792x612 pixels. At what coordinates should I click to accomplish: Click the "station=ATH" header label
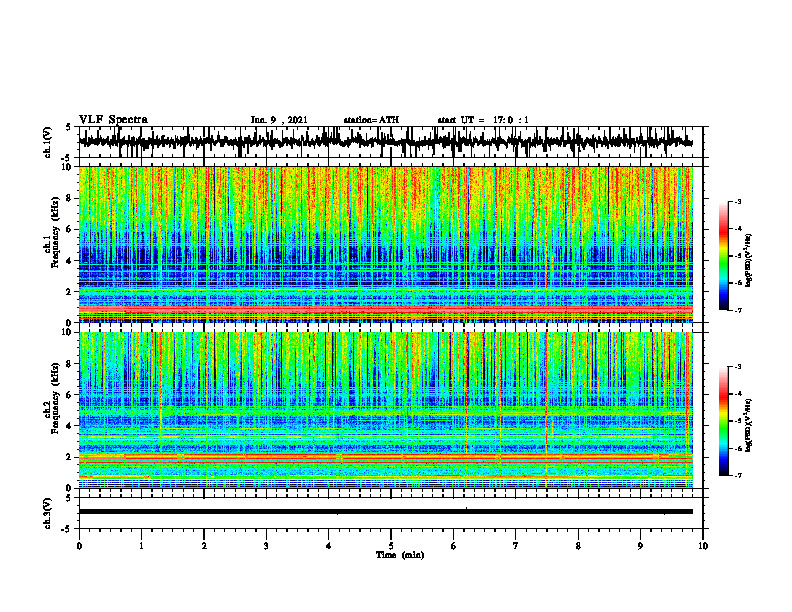click(371, 120)
